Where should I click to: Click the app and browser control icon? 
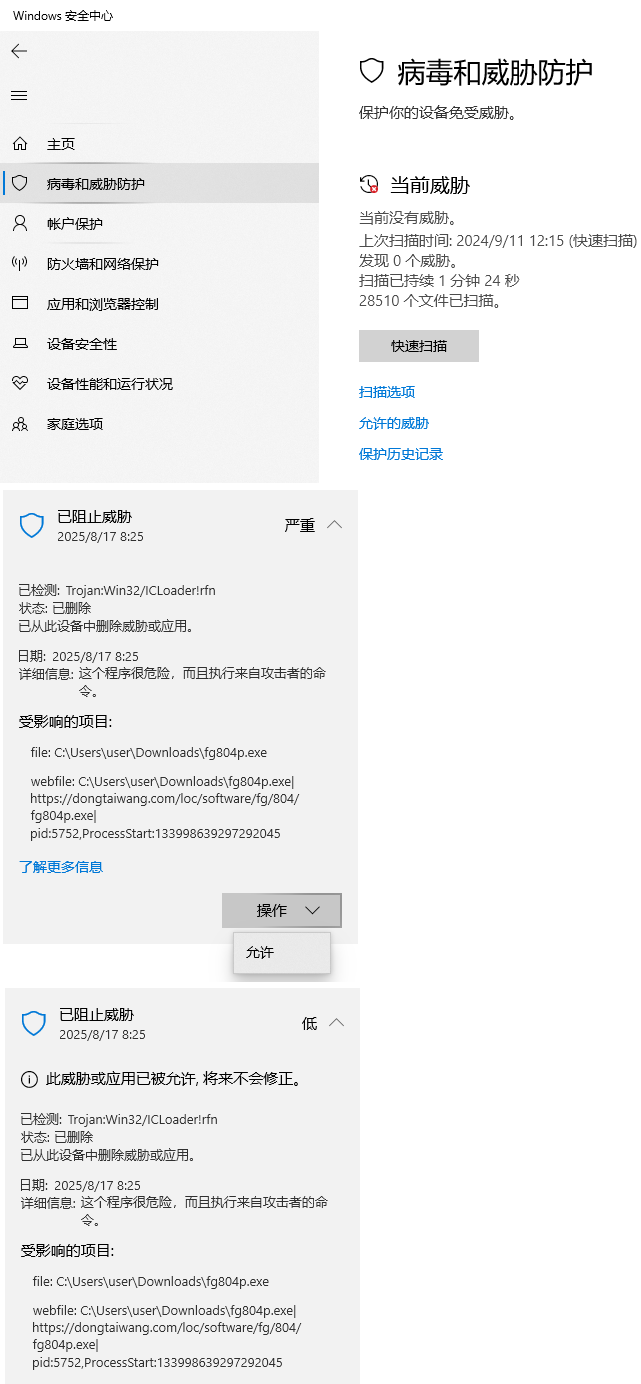20,303
